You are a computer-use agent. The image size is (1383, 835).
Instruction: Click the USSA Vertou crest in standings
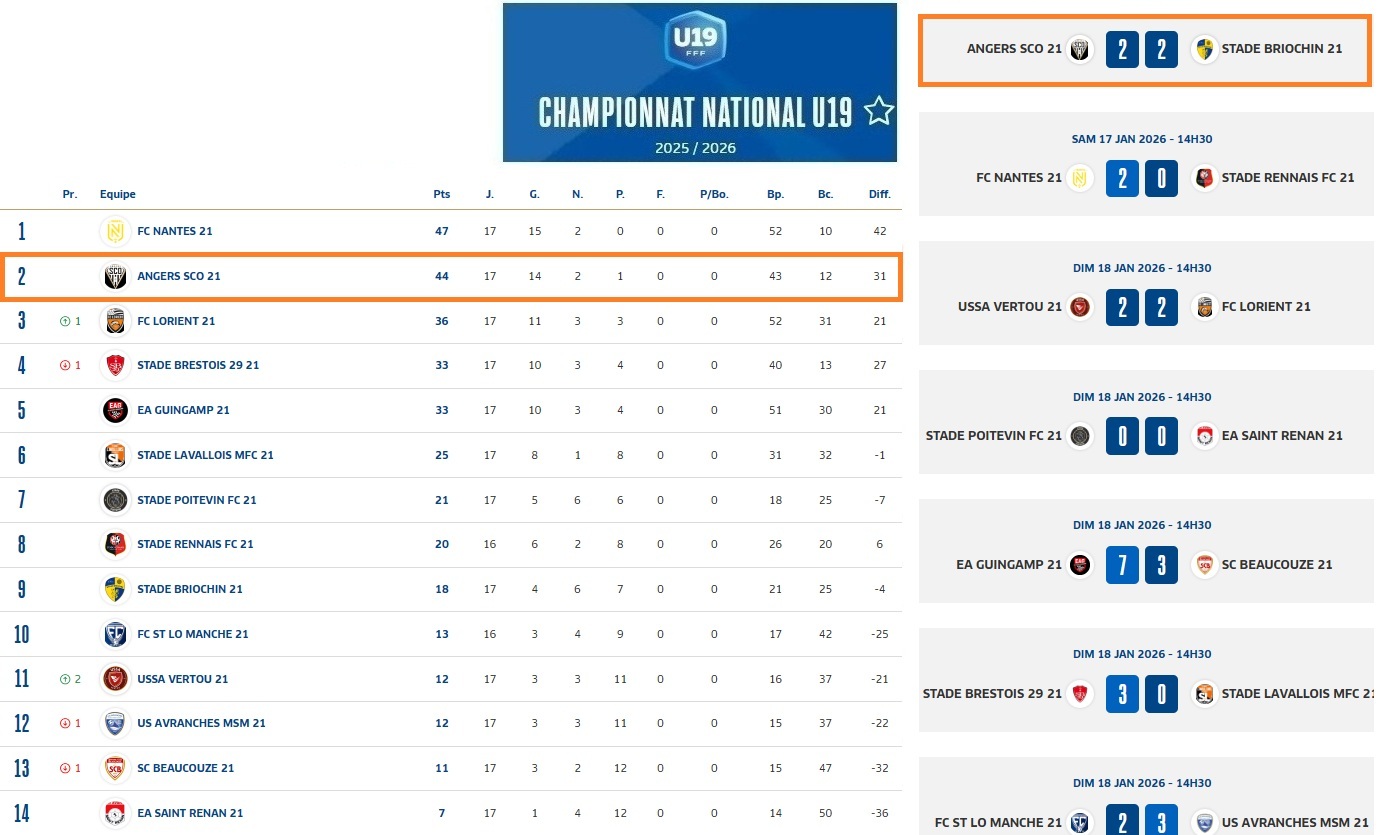tap(116, 679)
